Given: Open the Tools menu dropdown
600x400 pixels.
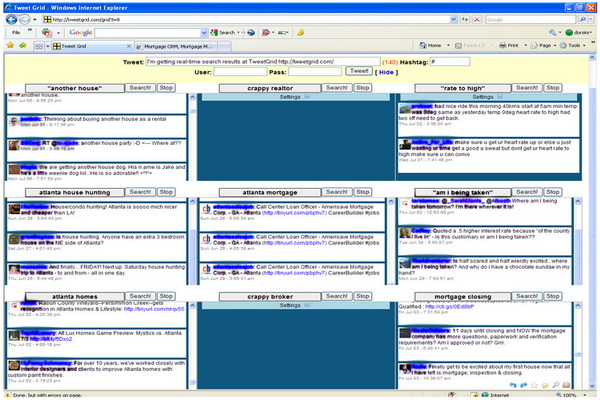Looking at the screenshot, I should pyautogui.click(x=576, y=46).
